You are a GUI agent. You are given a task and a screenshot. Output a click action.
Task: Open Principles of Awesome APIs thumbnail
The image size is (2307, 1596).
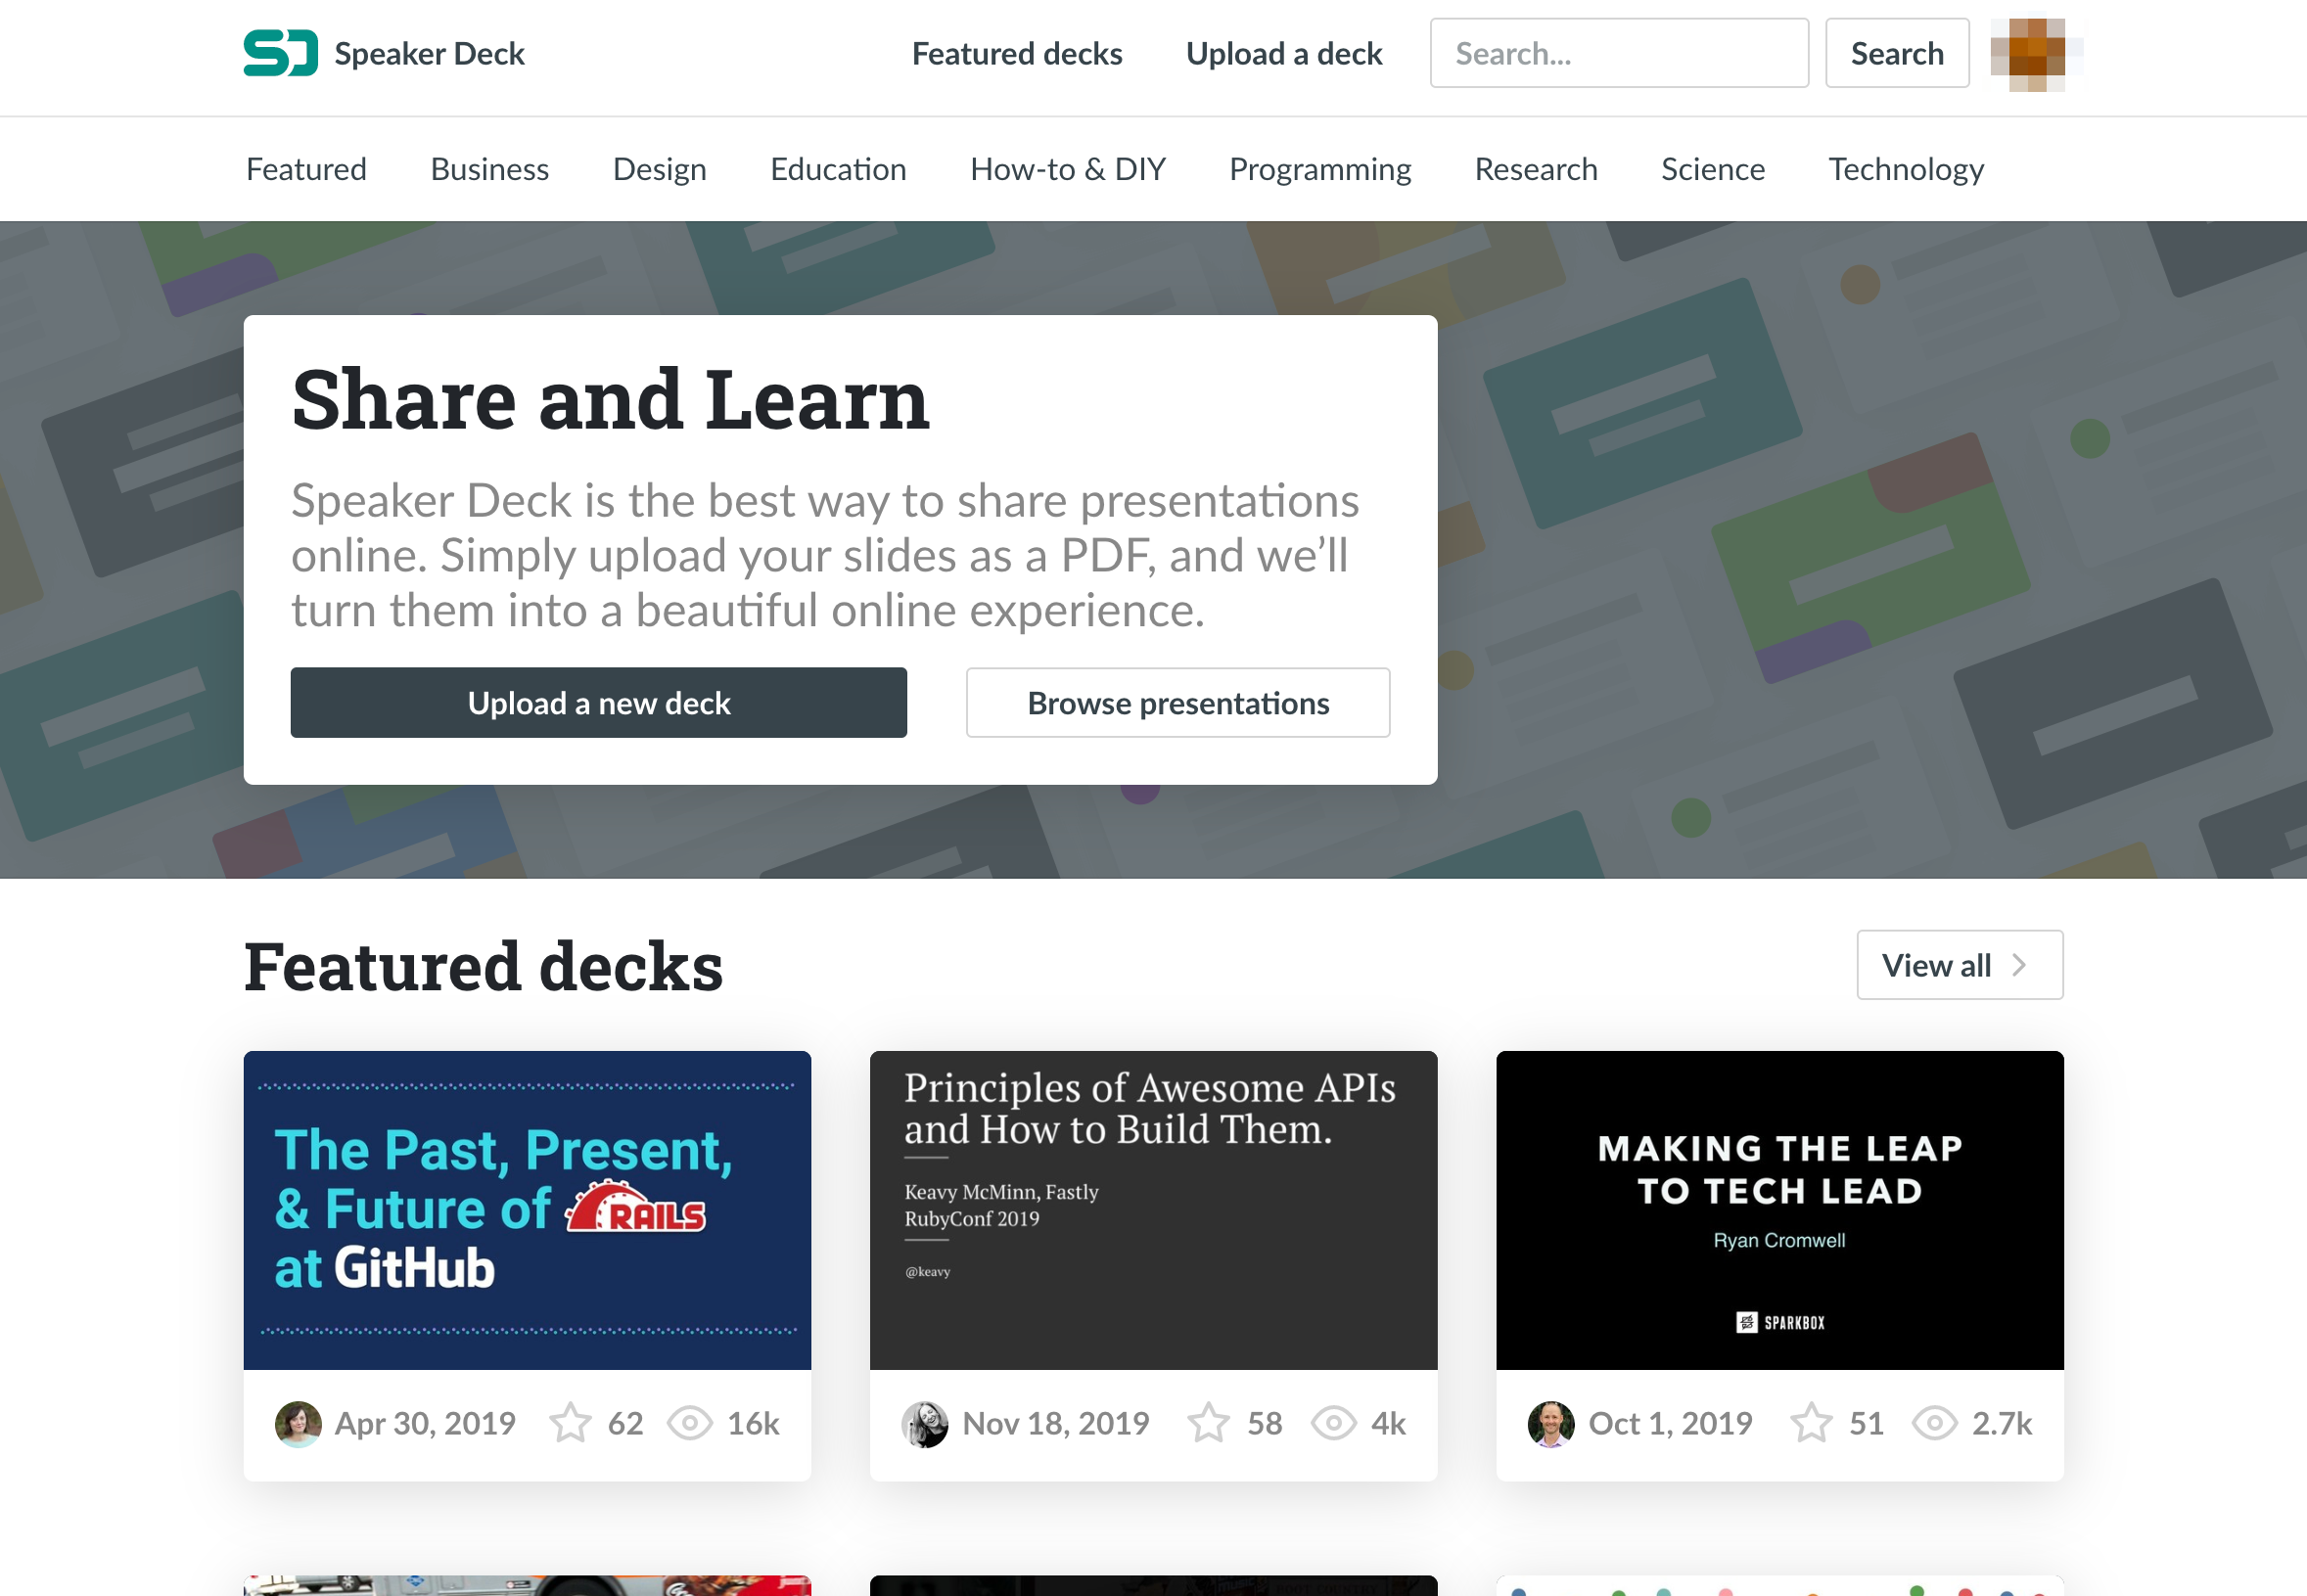[1153, 1210]
